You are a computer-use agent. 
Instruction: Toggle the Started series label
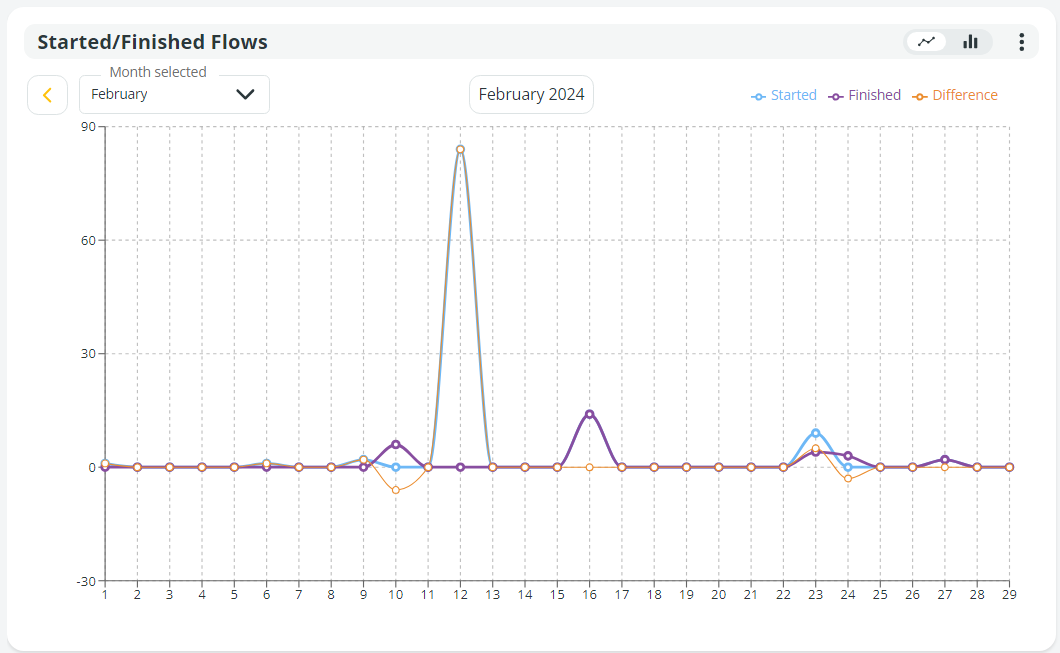coord(793,95)
